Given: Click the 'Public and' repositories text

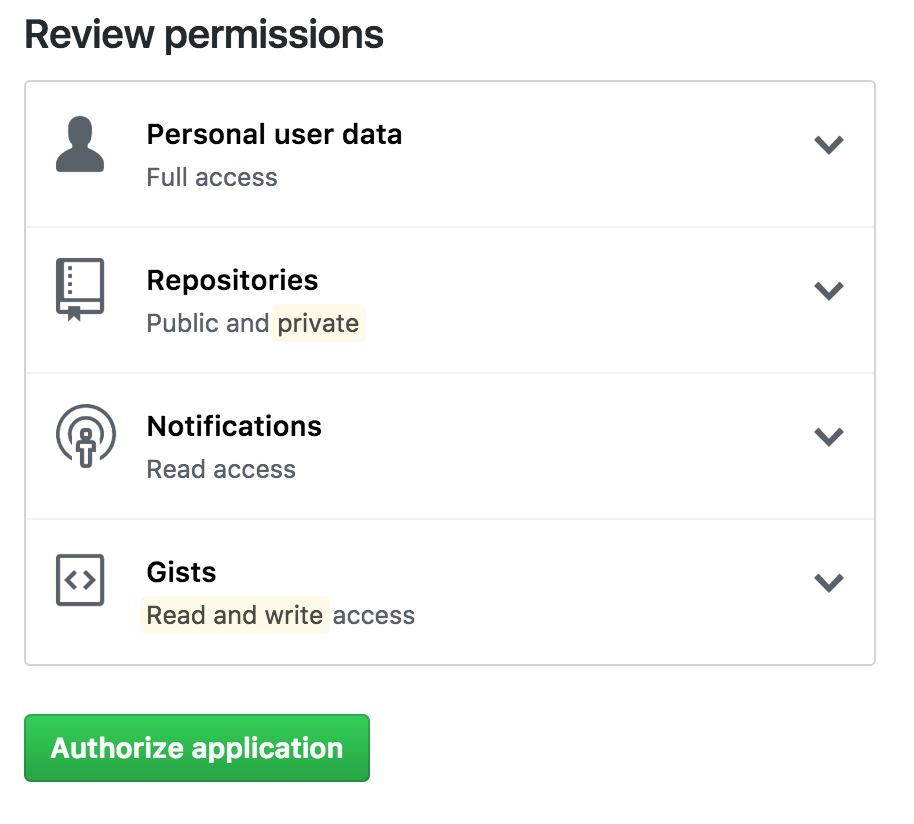Looking at the screenshot, I should click(x=208, y=323).
